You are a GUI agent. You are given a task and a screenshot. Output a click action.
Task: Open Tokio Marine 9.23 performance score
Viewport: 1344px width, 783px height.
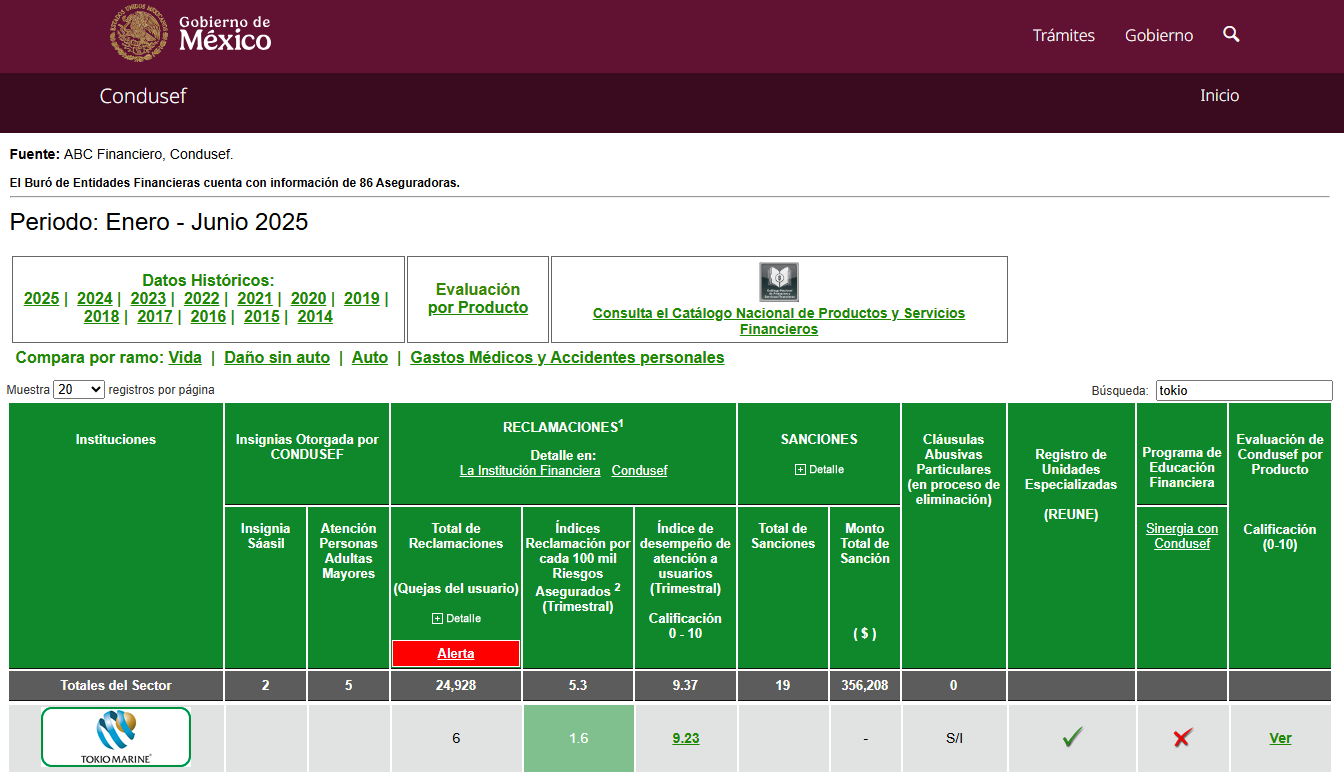click(x=685, y=739)
